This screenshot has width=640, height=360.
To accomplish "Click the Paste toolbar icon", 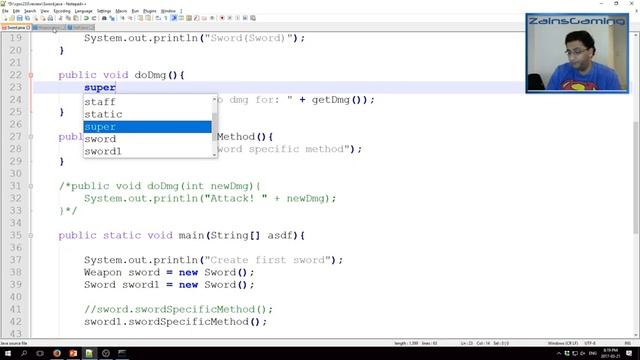I will (76, 18).
